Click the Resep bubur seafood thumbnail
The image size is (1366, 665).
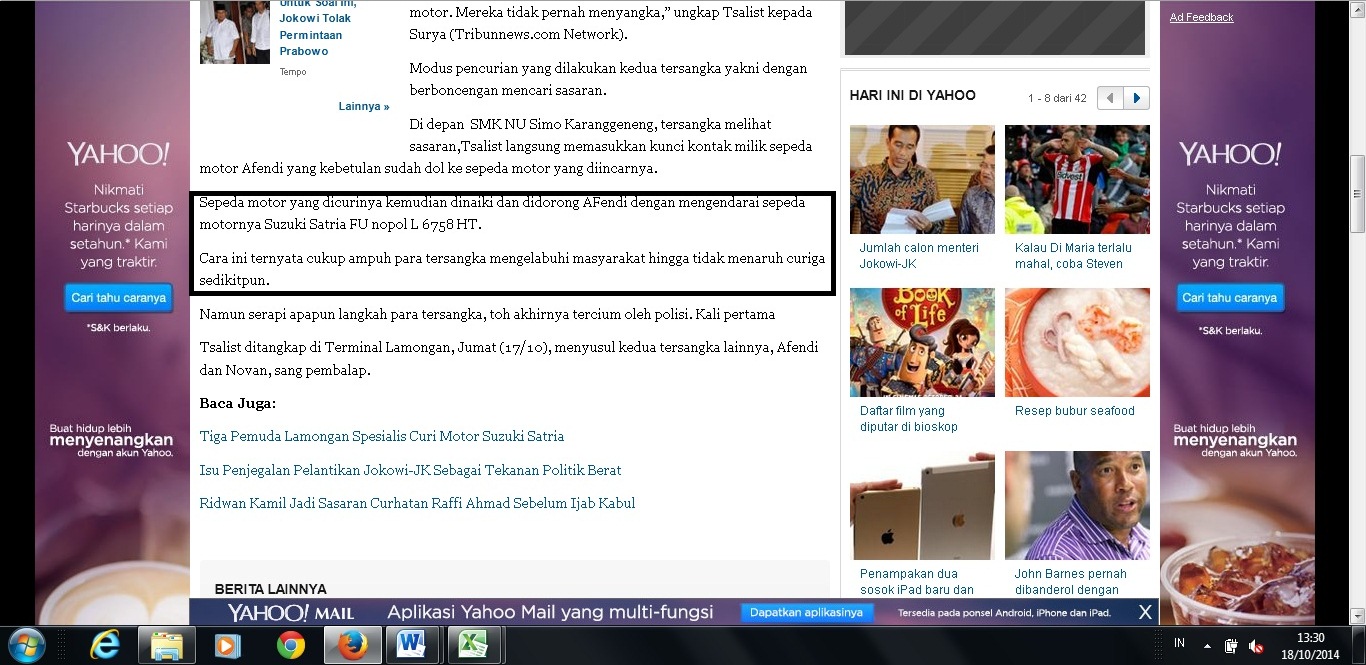tap(1077, 342)
